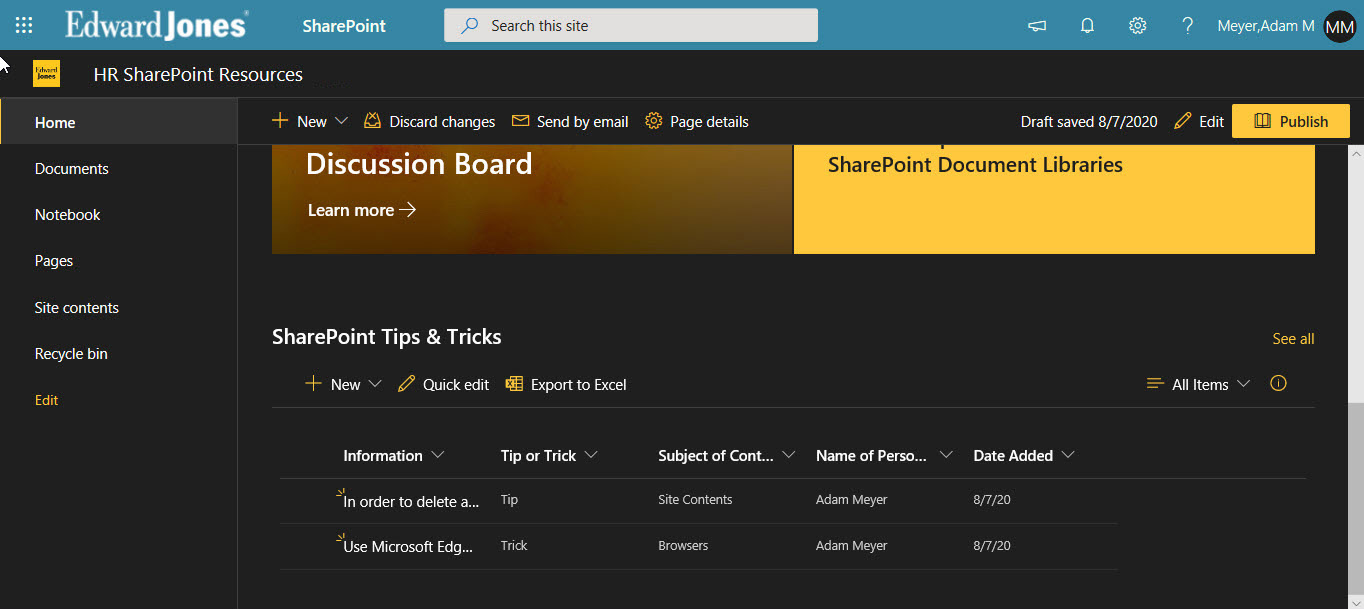The image size is (1364, 609).
Task: Click the 8/7/20 date in the Browsers row
Action: coord(992,546)
